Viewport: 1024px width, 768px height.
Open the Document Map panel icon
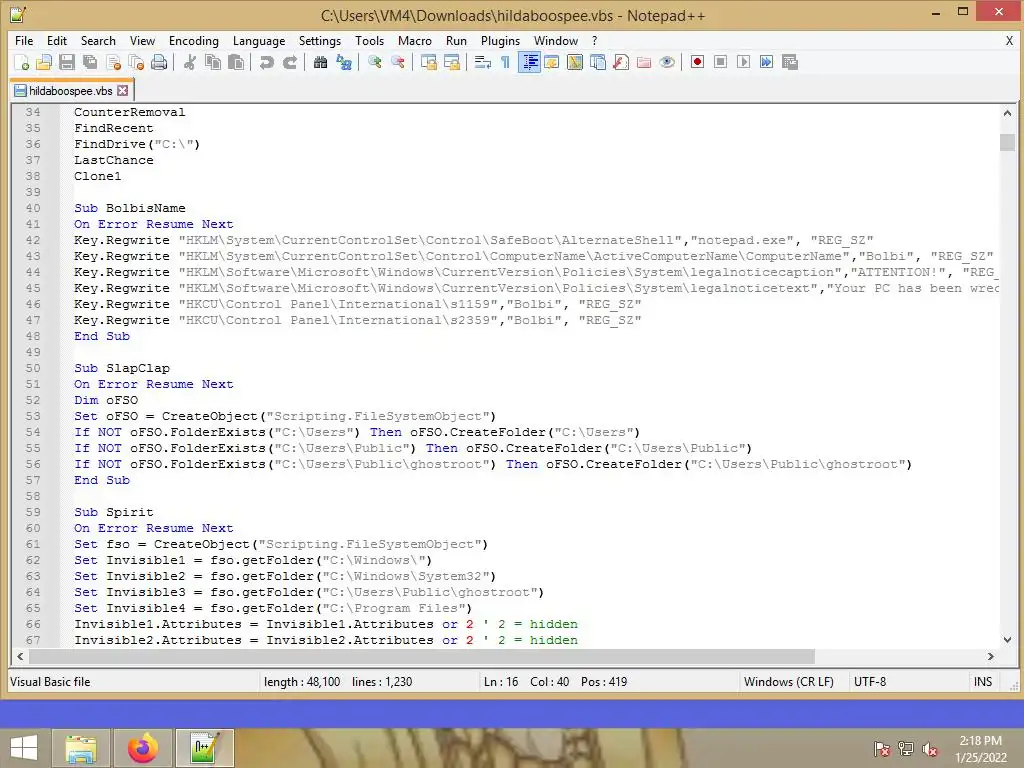(x=575, y=62)
